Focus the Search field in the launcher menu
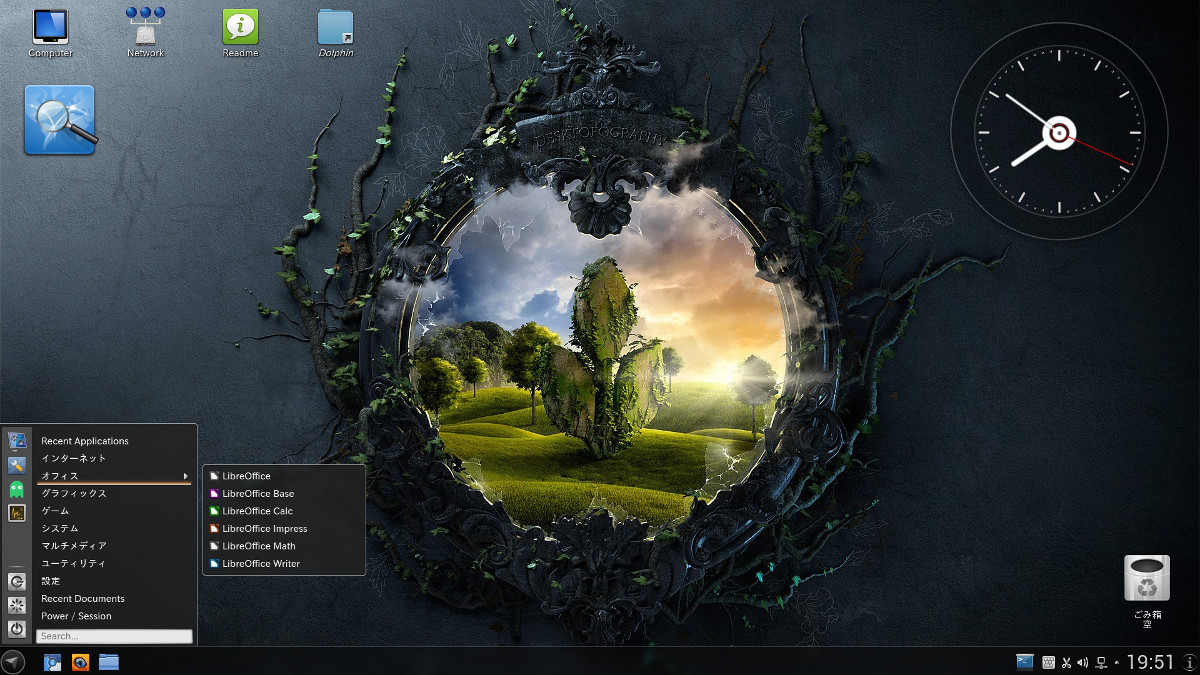1200x675 pixels. point(114,636)
